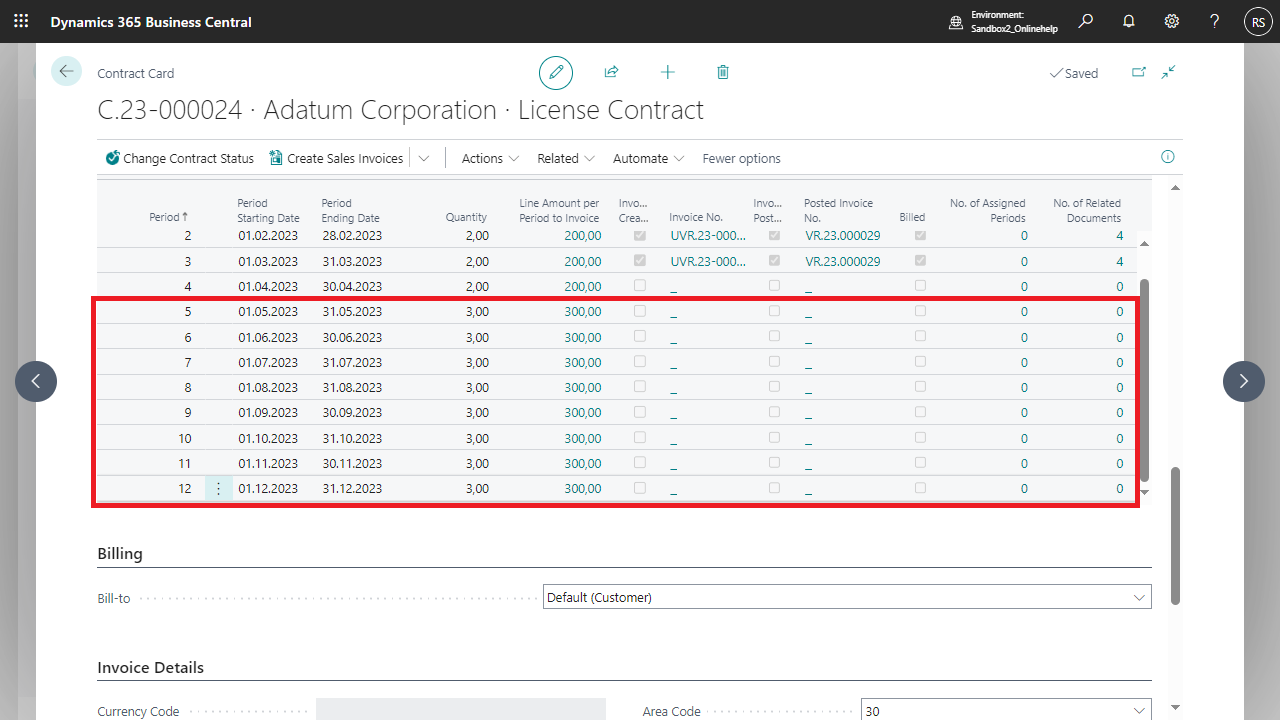Click the search magnifier icon
This screenshot has width=1280, height=720.
(1085, 21)
